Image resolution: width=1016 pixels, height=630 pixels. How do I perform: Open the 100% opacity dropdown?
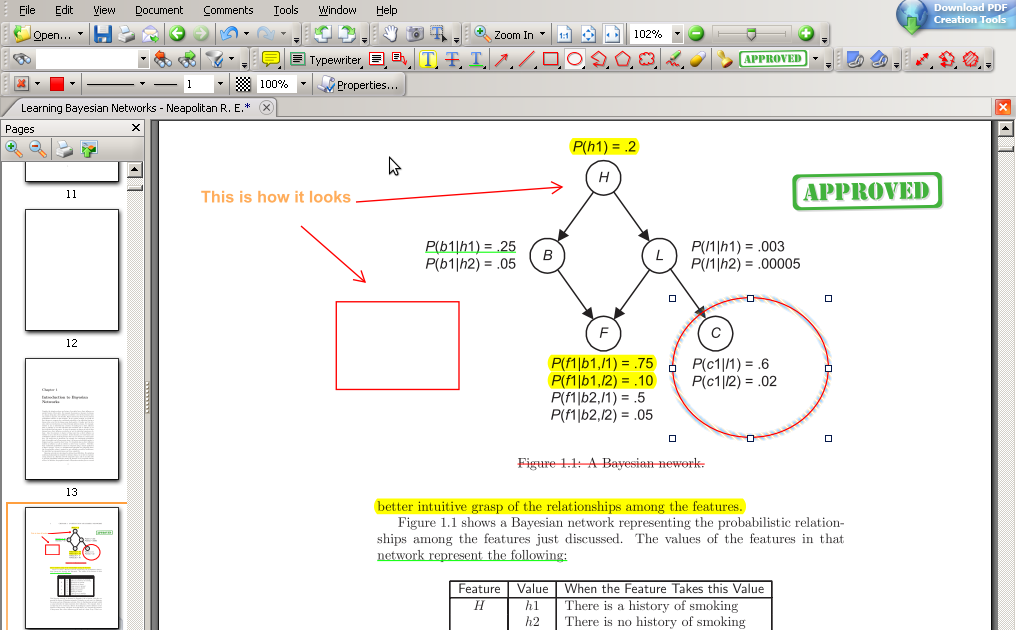(303, 84)
